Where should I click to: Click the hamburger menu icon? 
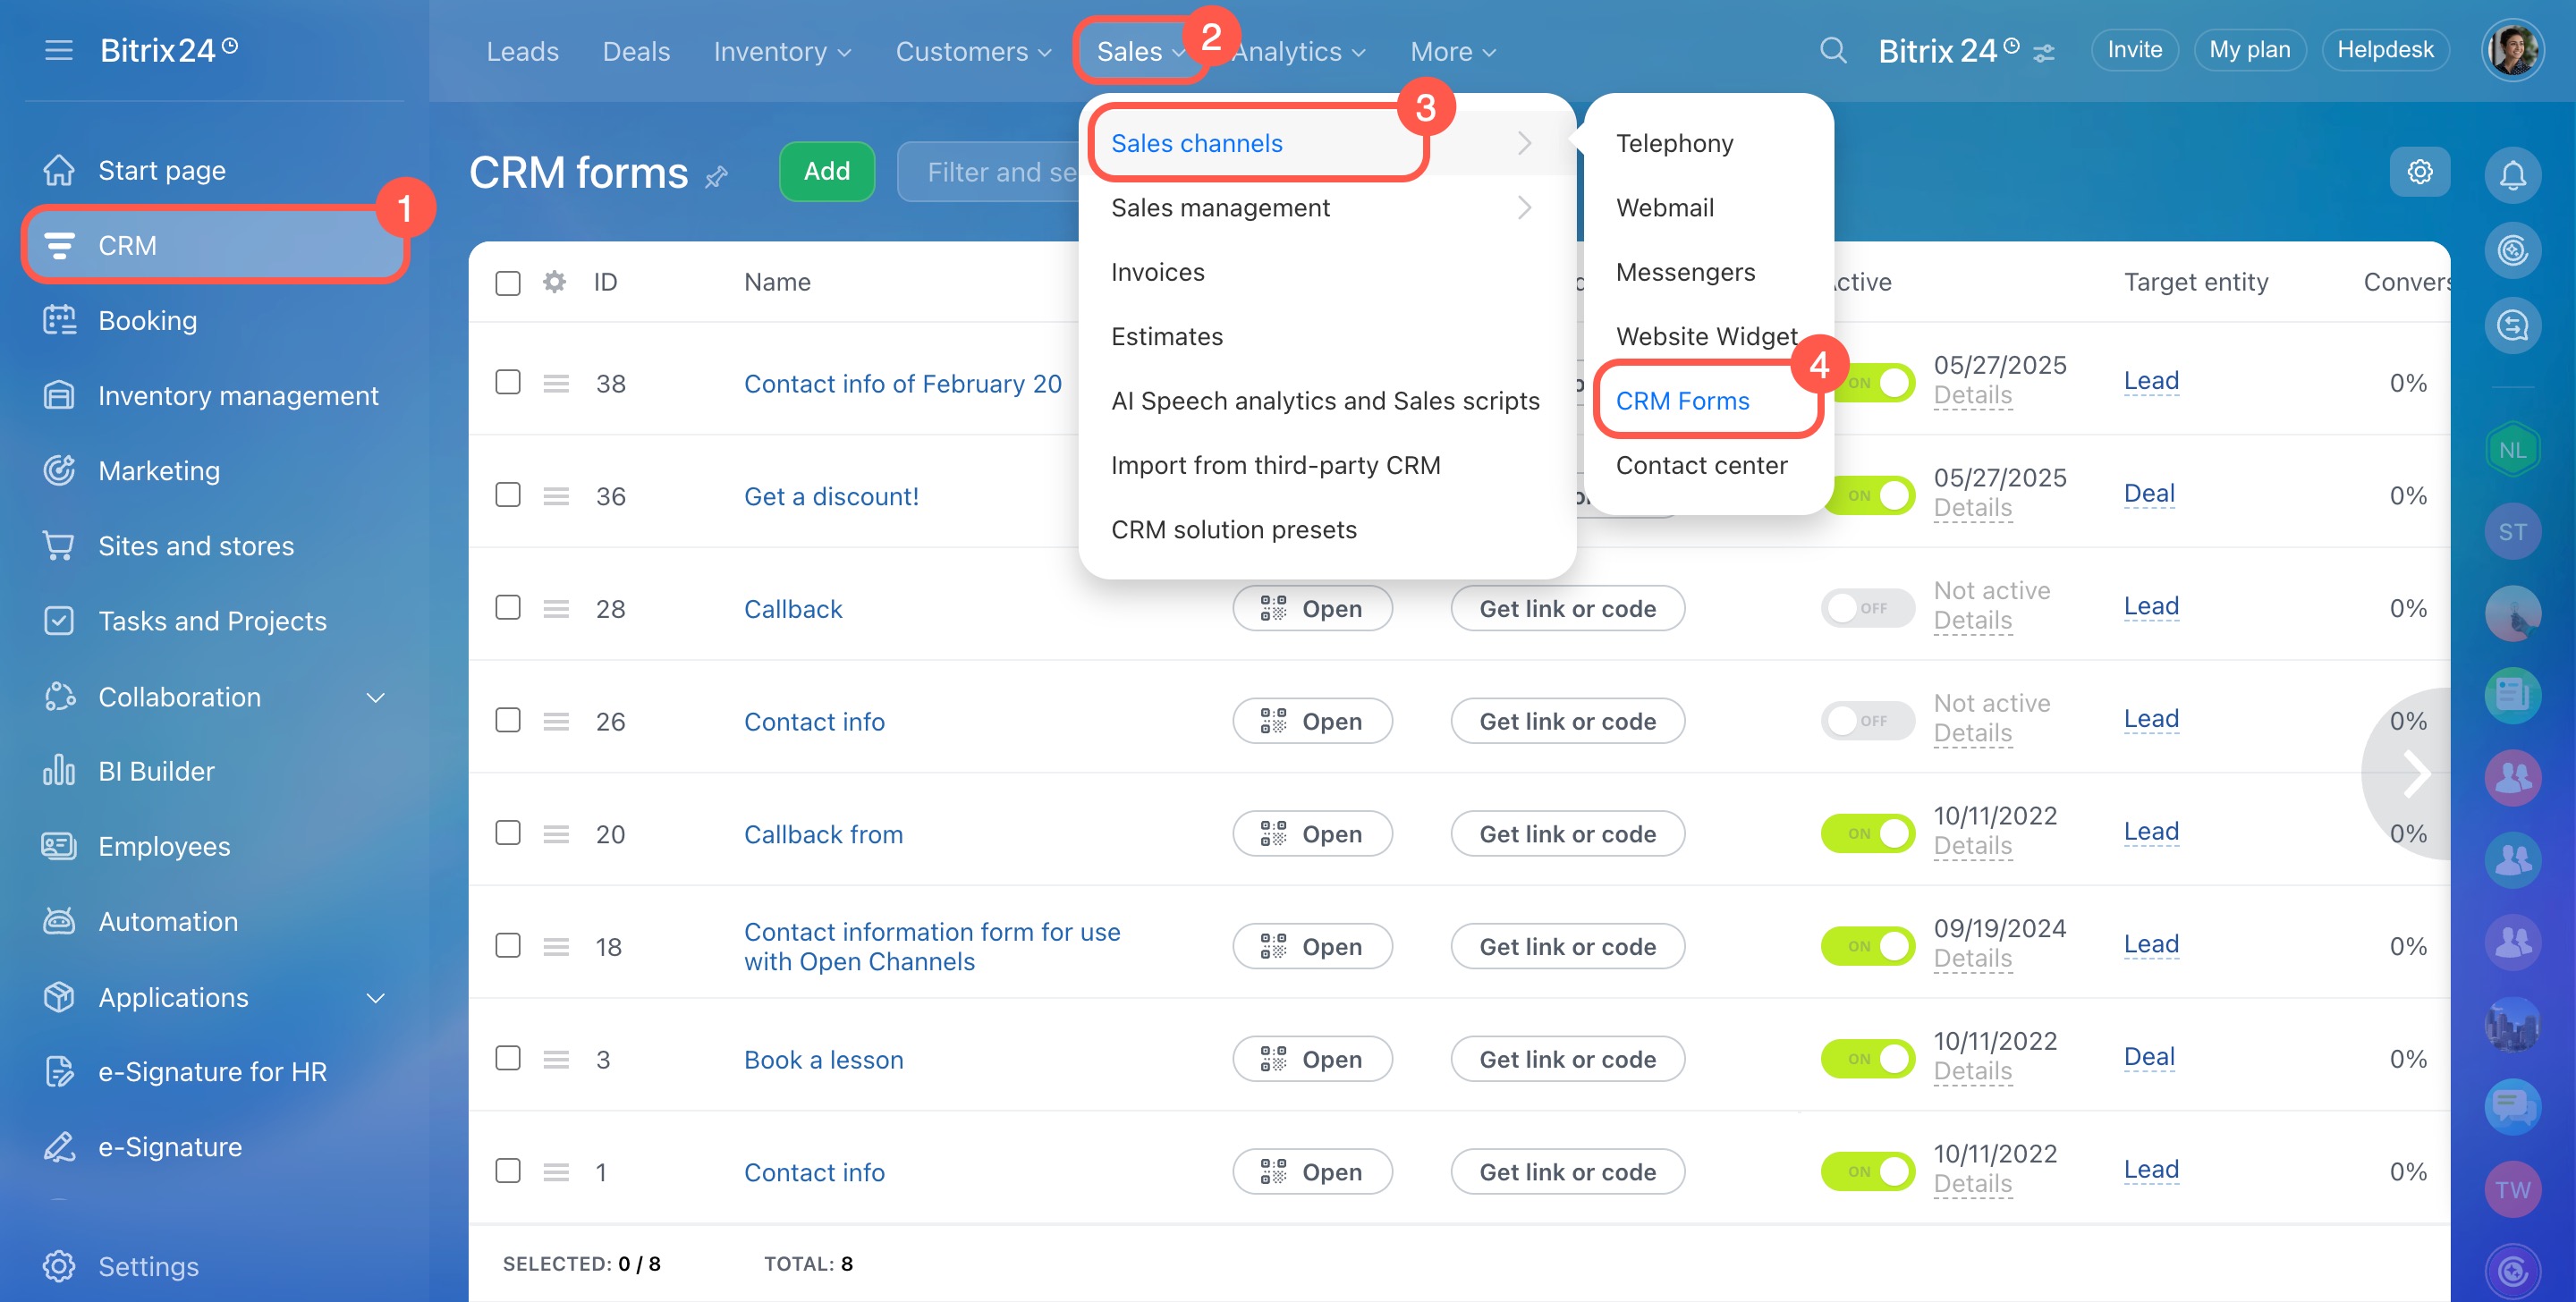point(59,50)
